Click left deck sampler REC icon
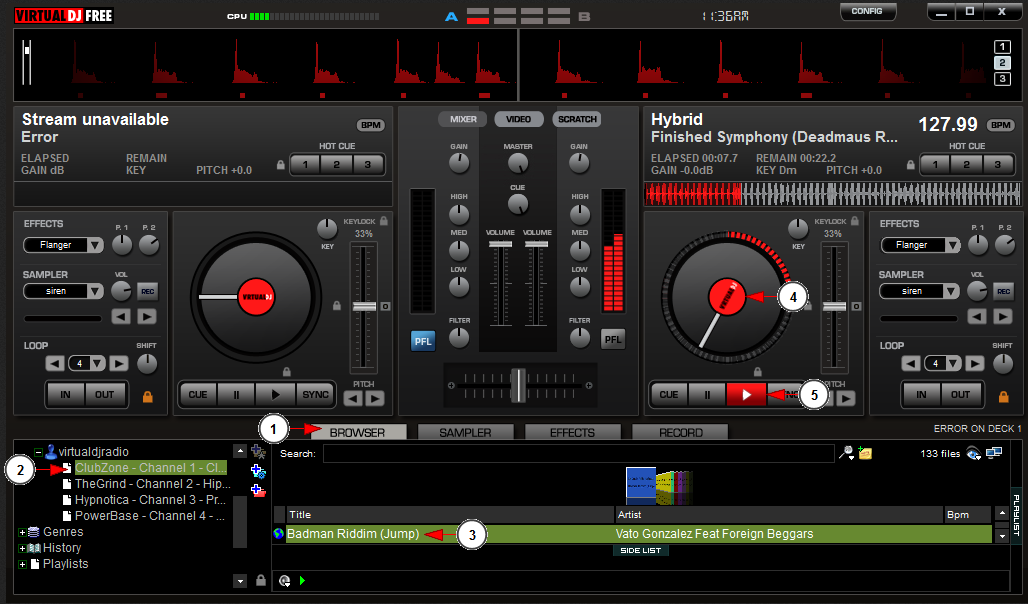1028x604 pixels. coord(148,291)
